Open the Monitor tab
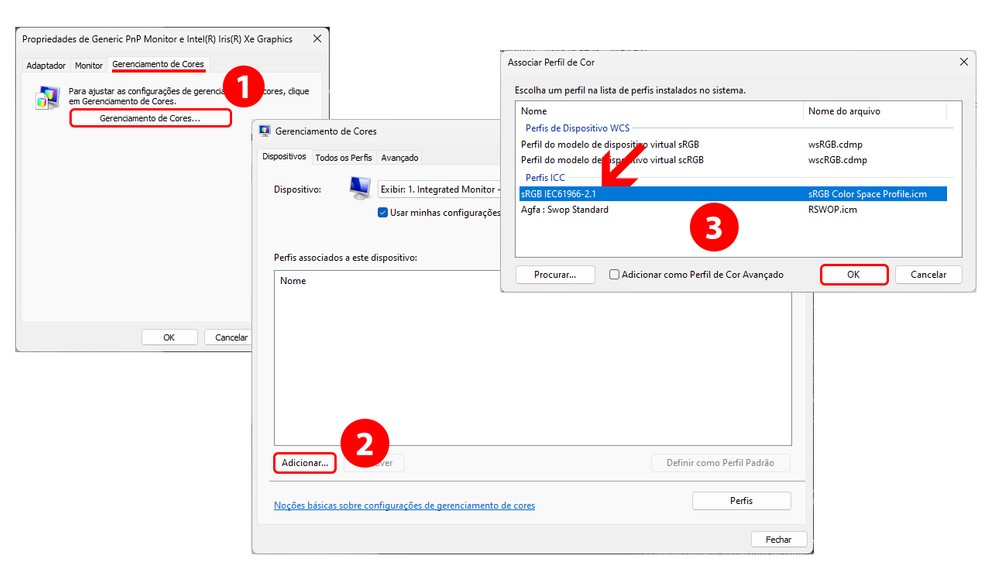The image size is (1000, 586). click(x=89, y=66)
